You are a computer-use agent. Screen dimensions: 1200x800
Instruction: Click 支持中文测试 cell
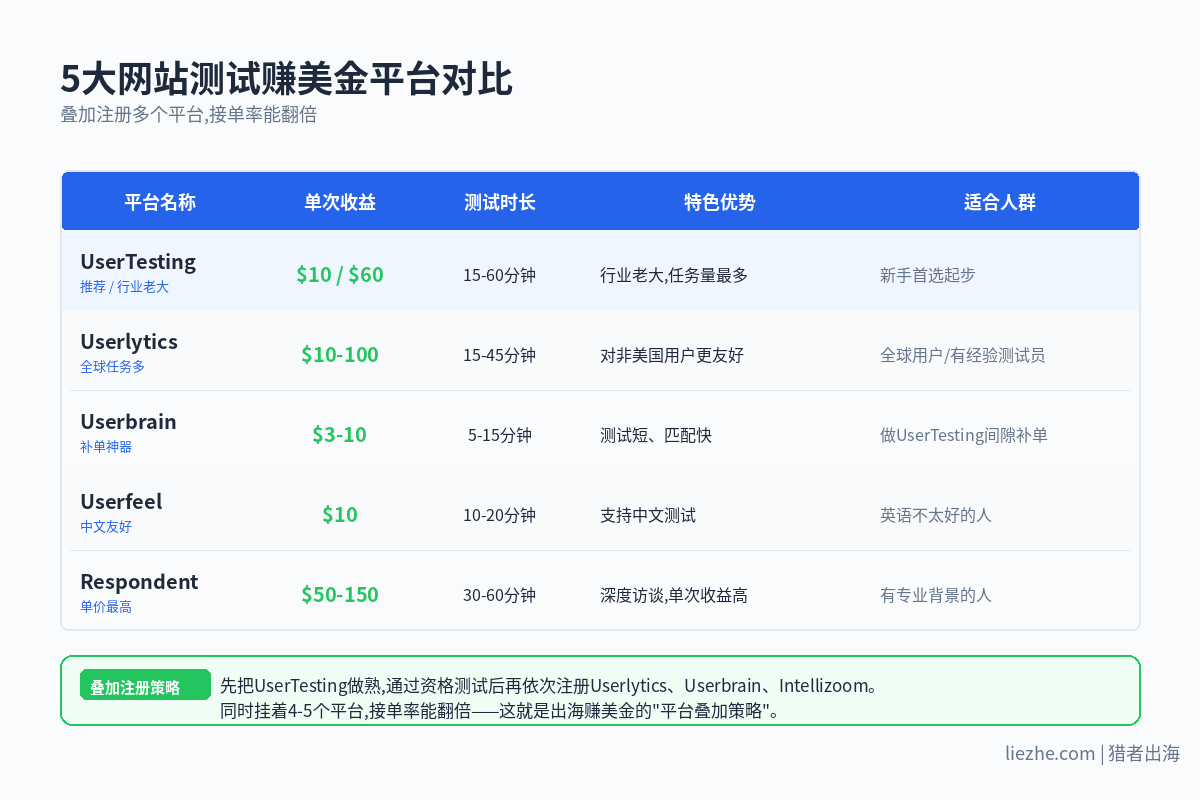coord(648,515)
